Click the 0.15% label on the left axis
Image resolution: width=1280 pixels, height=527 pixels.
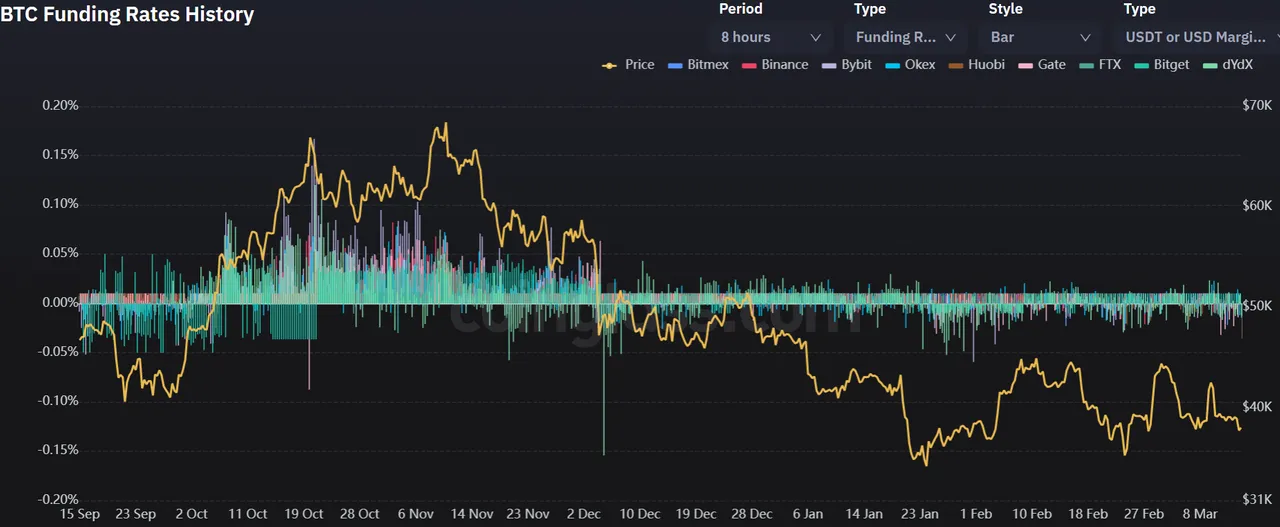(x=60, y=155)
